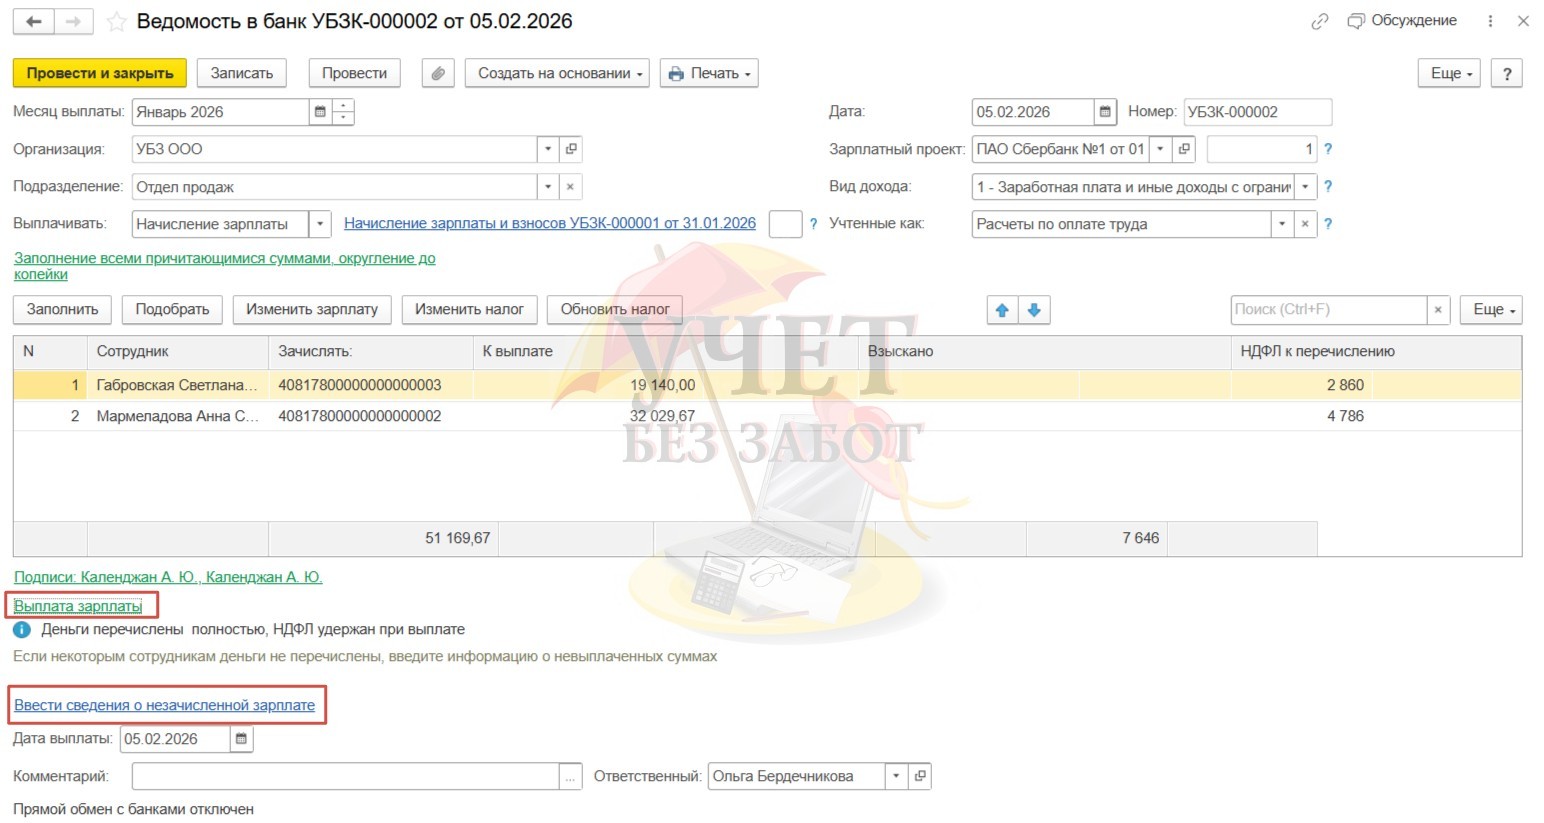
Task: Expand the Подразделение dropdown
Action: [548, 187]
